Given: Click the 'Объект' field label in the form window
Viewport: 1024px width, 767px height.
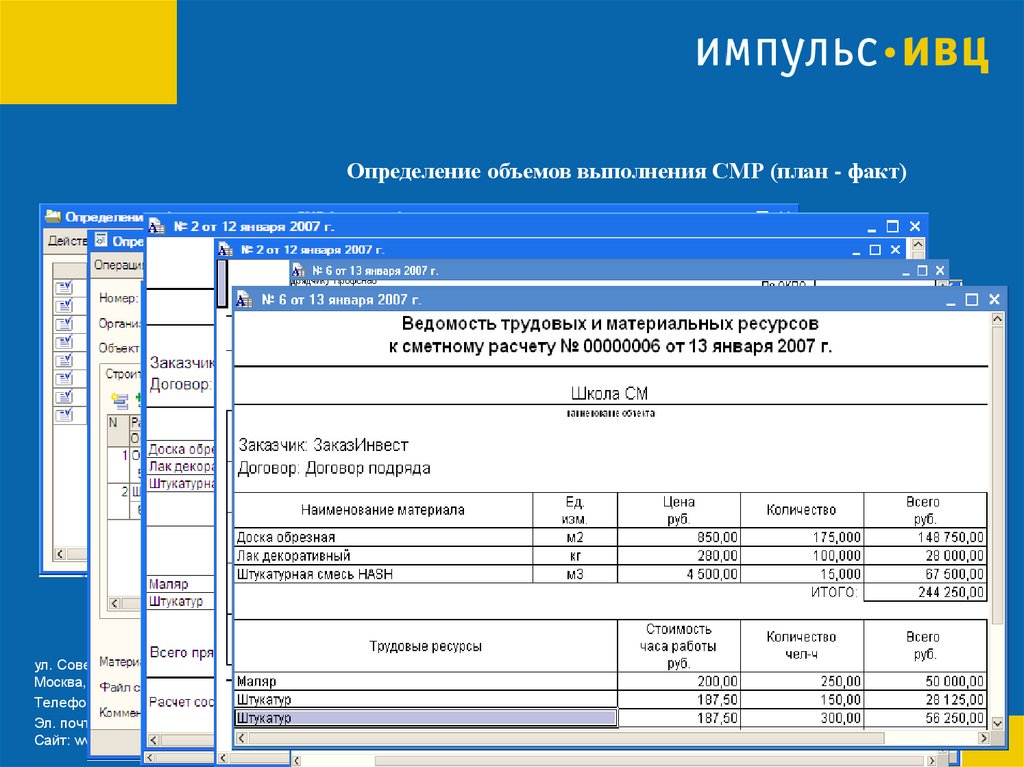Looking at the screenshot, I should 119,348.
